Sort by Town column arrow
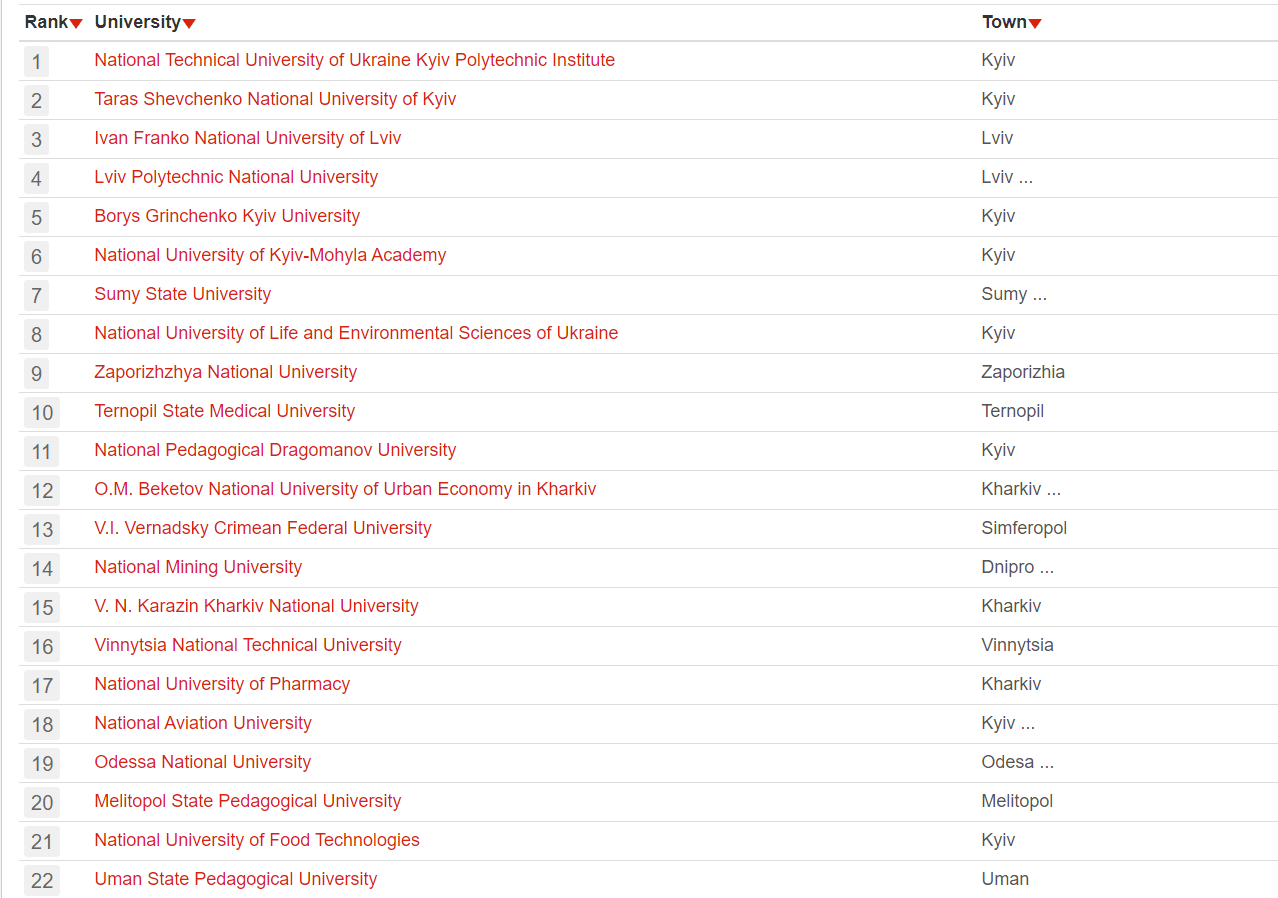 point(1035,24)
